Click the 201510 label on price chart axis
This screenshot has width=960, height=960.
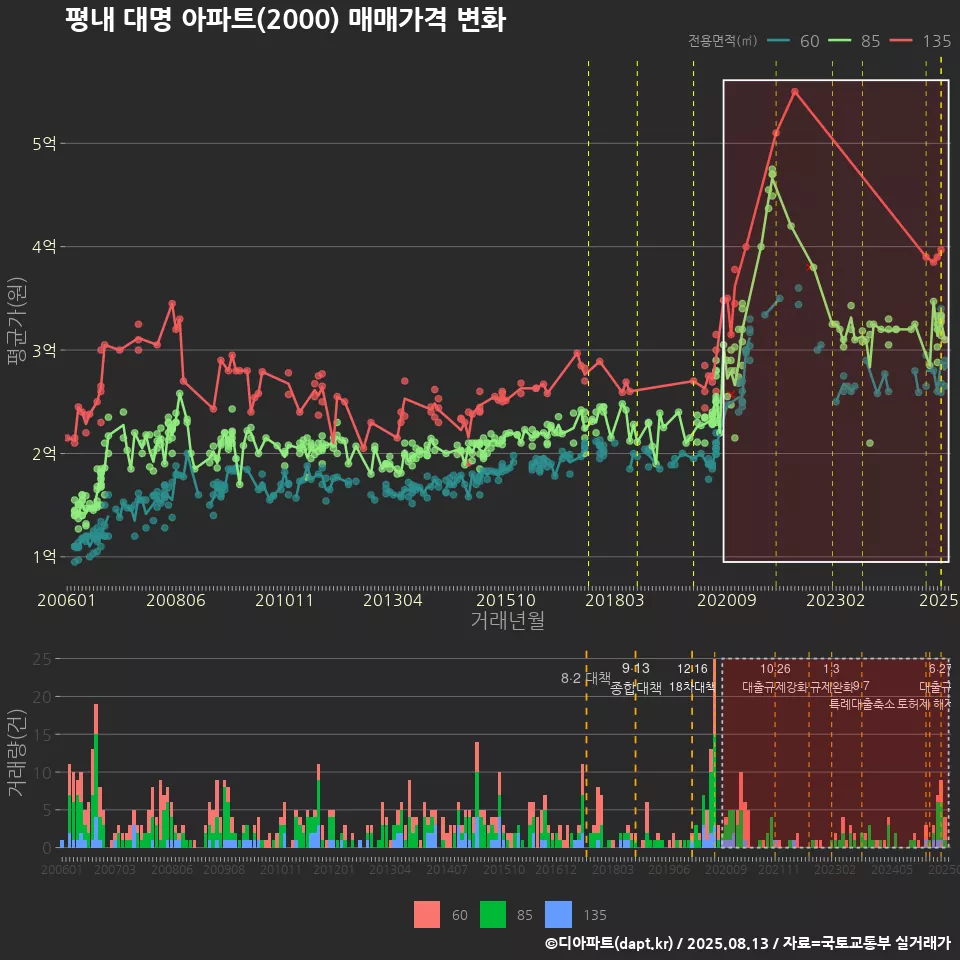506,600
